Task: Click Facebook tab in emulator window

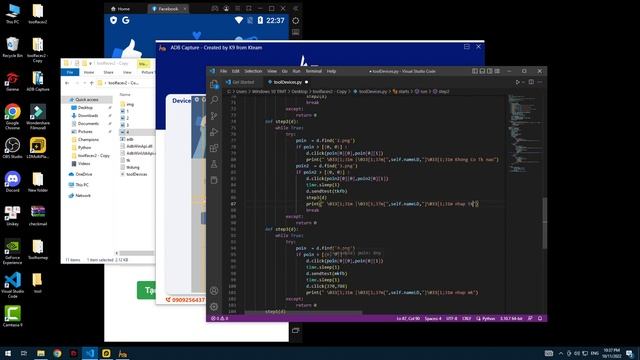Action: [x=168, y=9]
